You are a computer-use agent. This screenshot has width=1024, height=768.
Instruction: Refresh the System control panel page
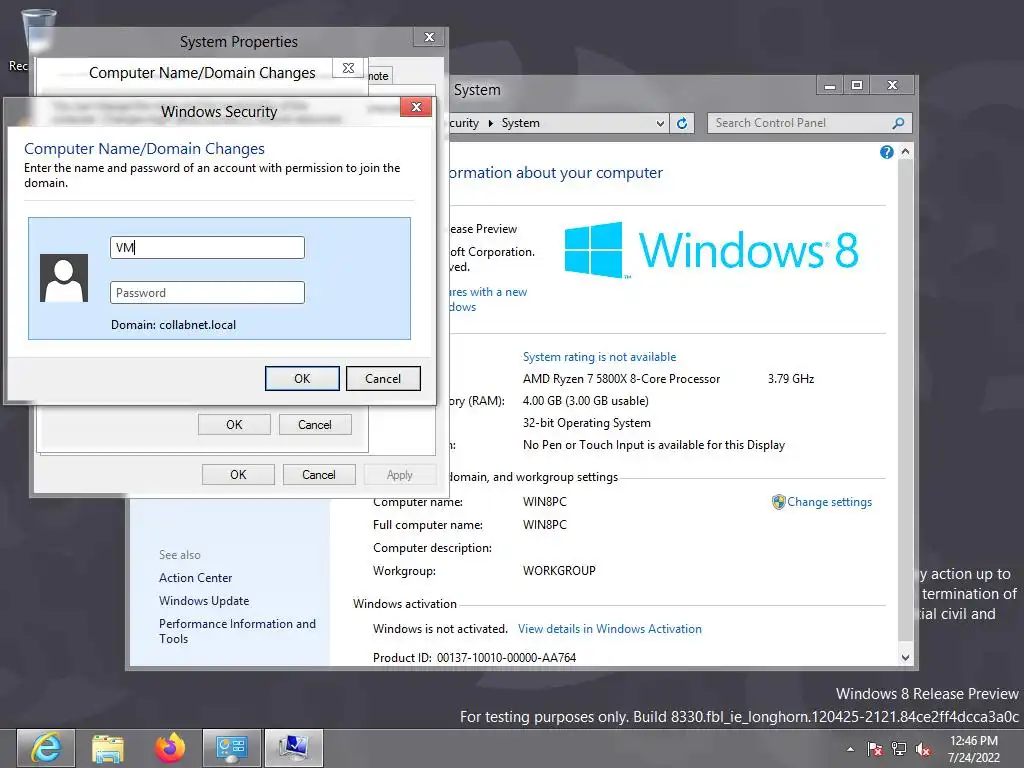point(682,123)
